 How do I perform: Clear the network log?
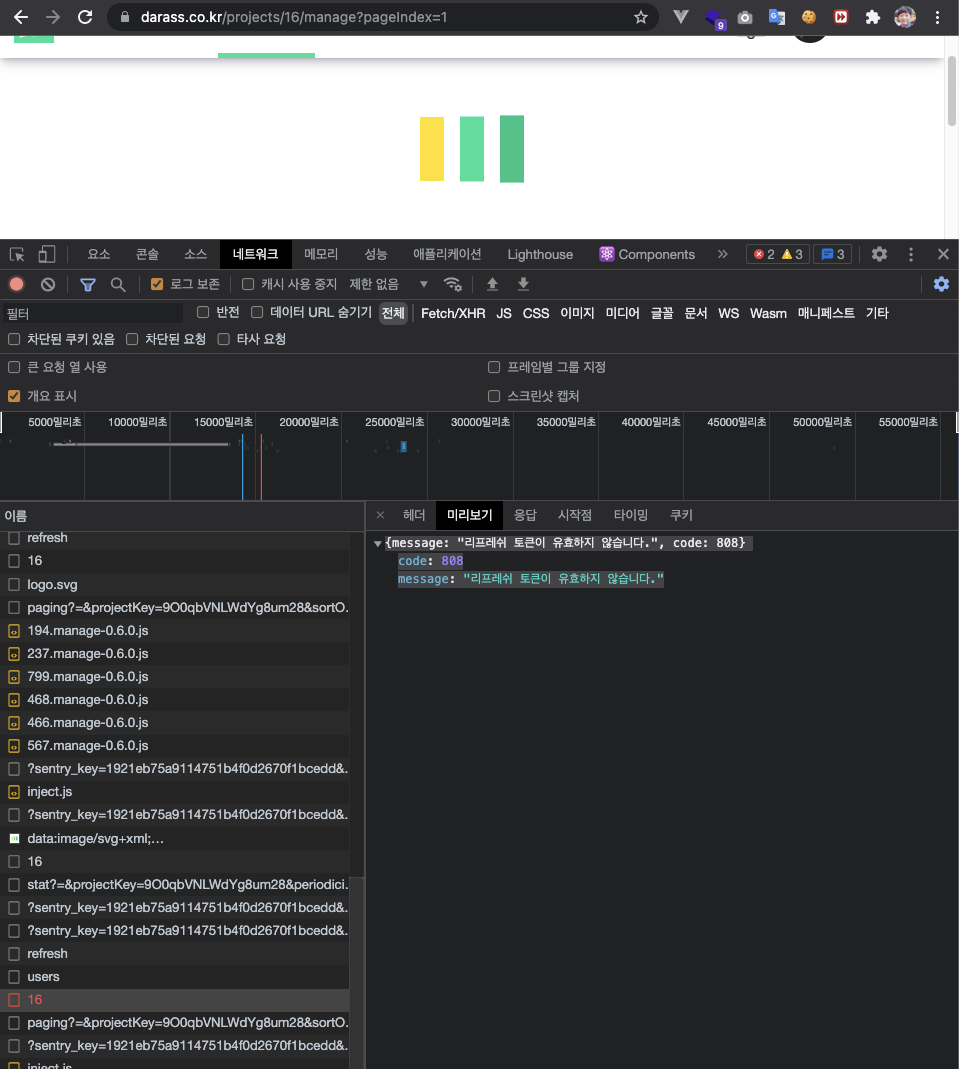tap(48, 284)
